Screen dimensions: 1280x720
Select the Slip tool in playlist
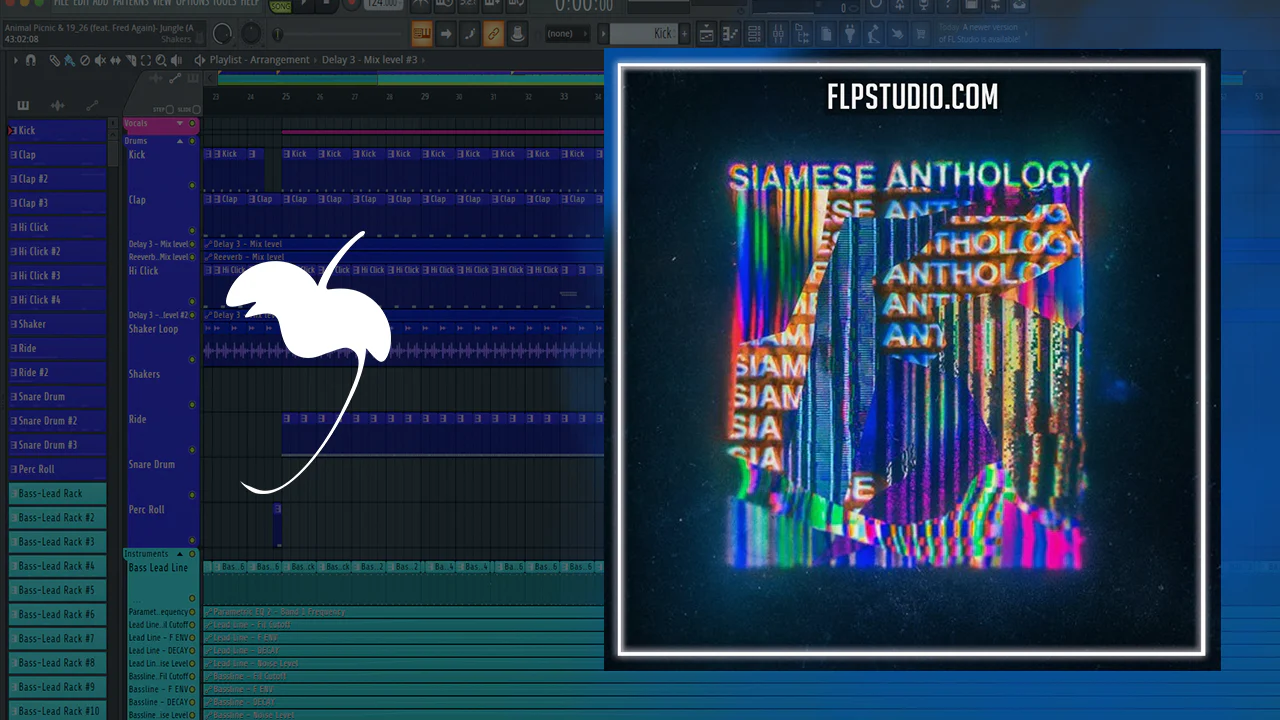pyautogui.click(x=115, y=60)
